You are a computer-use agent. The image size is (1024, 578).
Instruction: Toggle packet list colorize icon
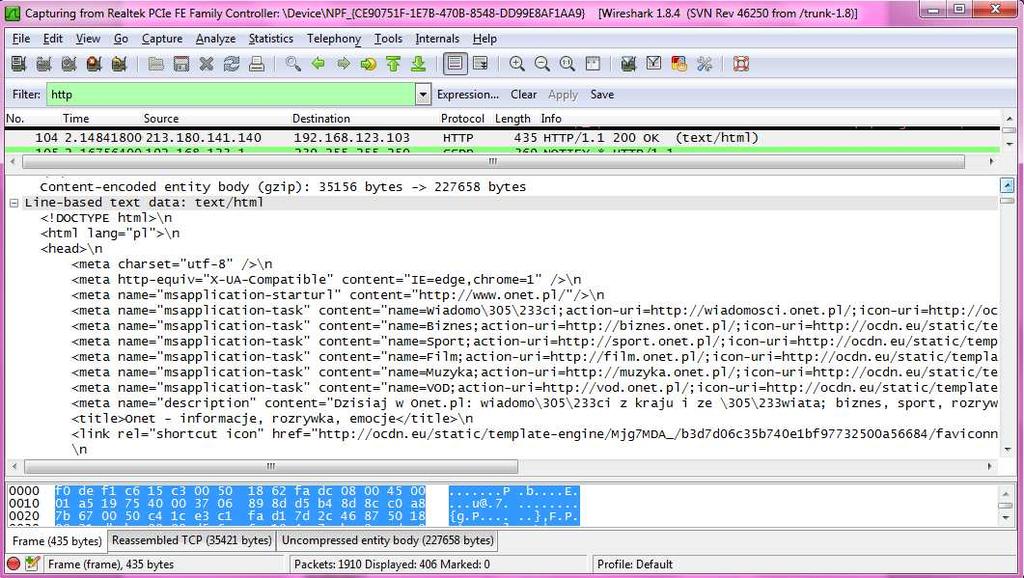coord(455,64)
